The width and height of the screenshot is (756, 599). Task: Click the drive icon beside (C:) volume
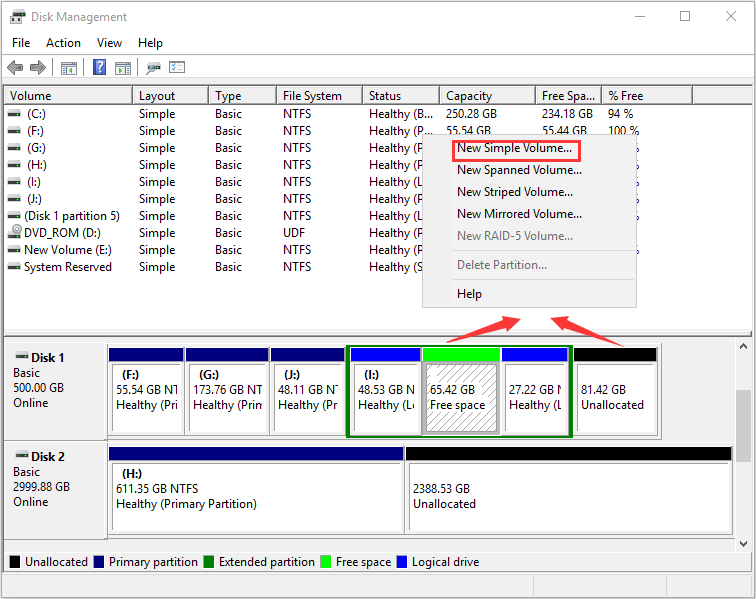[x=14, y=114]
